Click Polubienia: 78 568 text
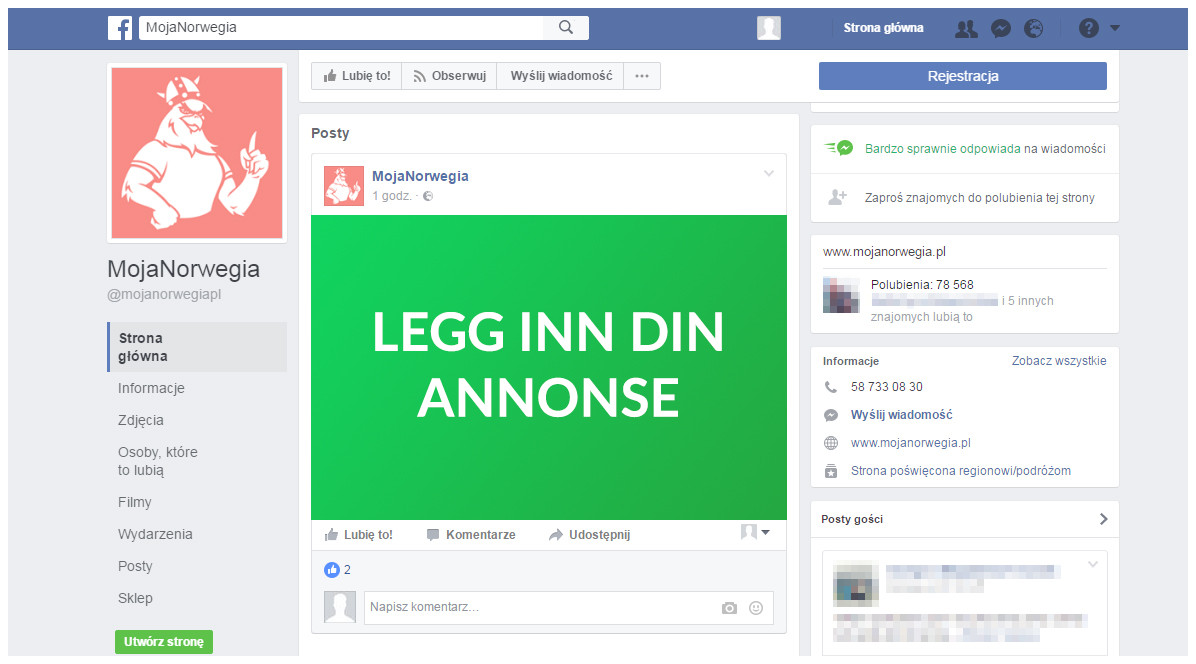 (x=922, y=284)
